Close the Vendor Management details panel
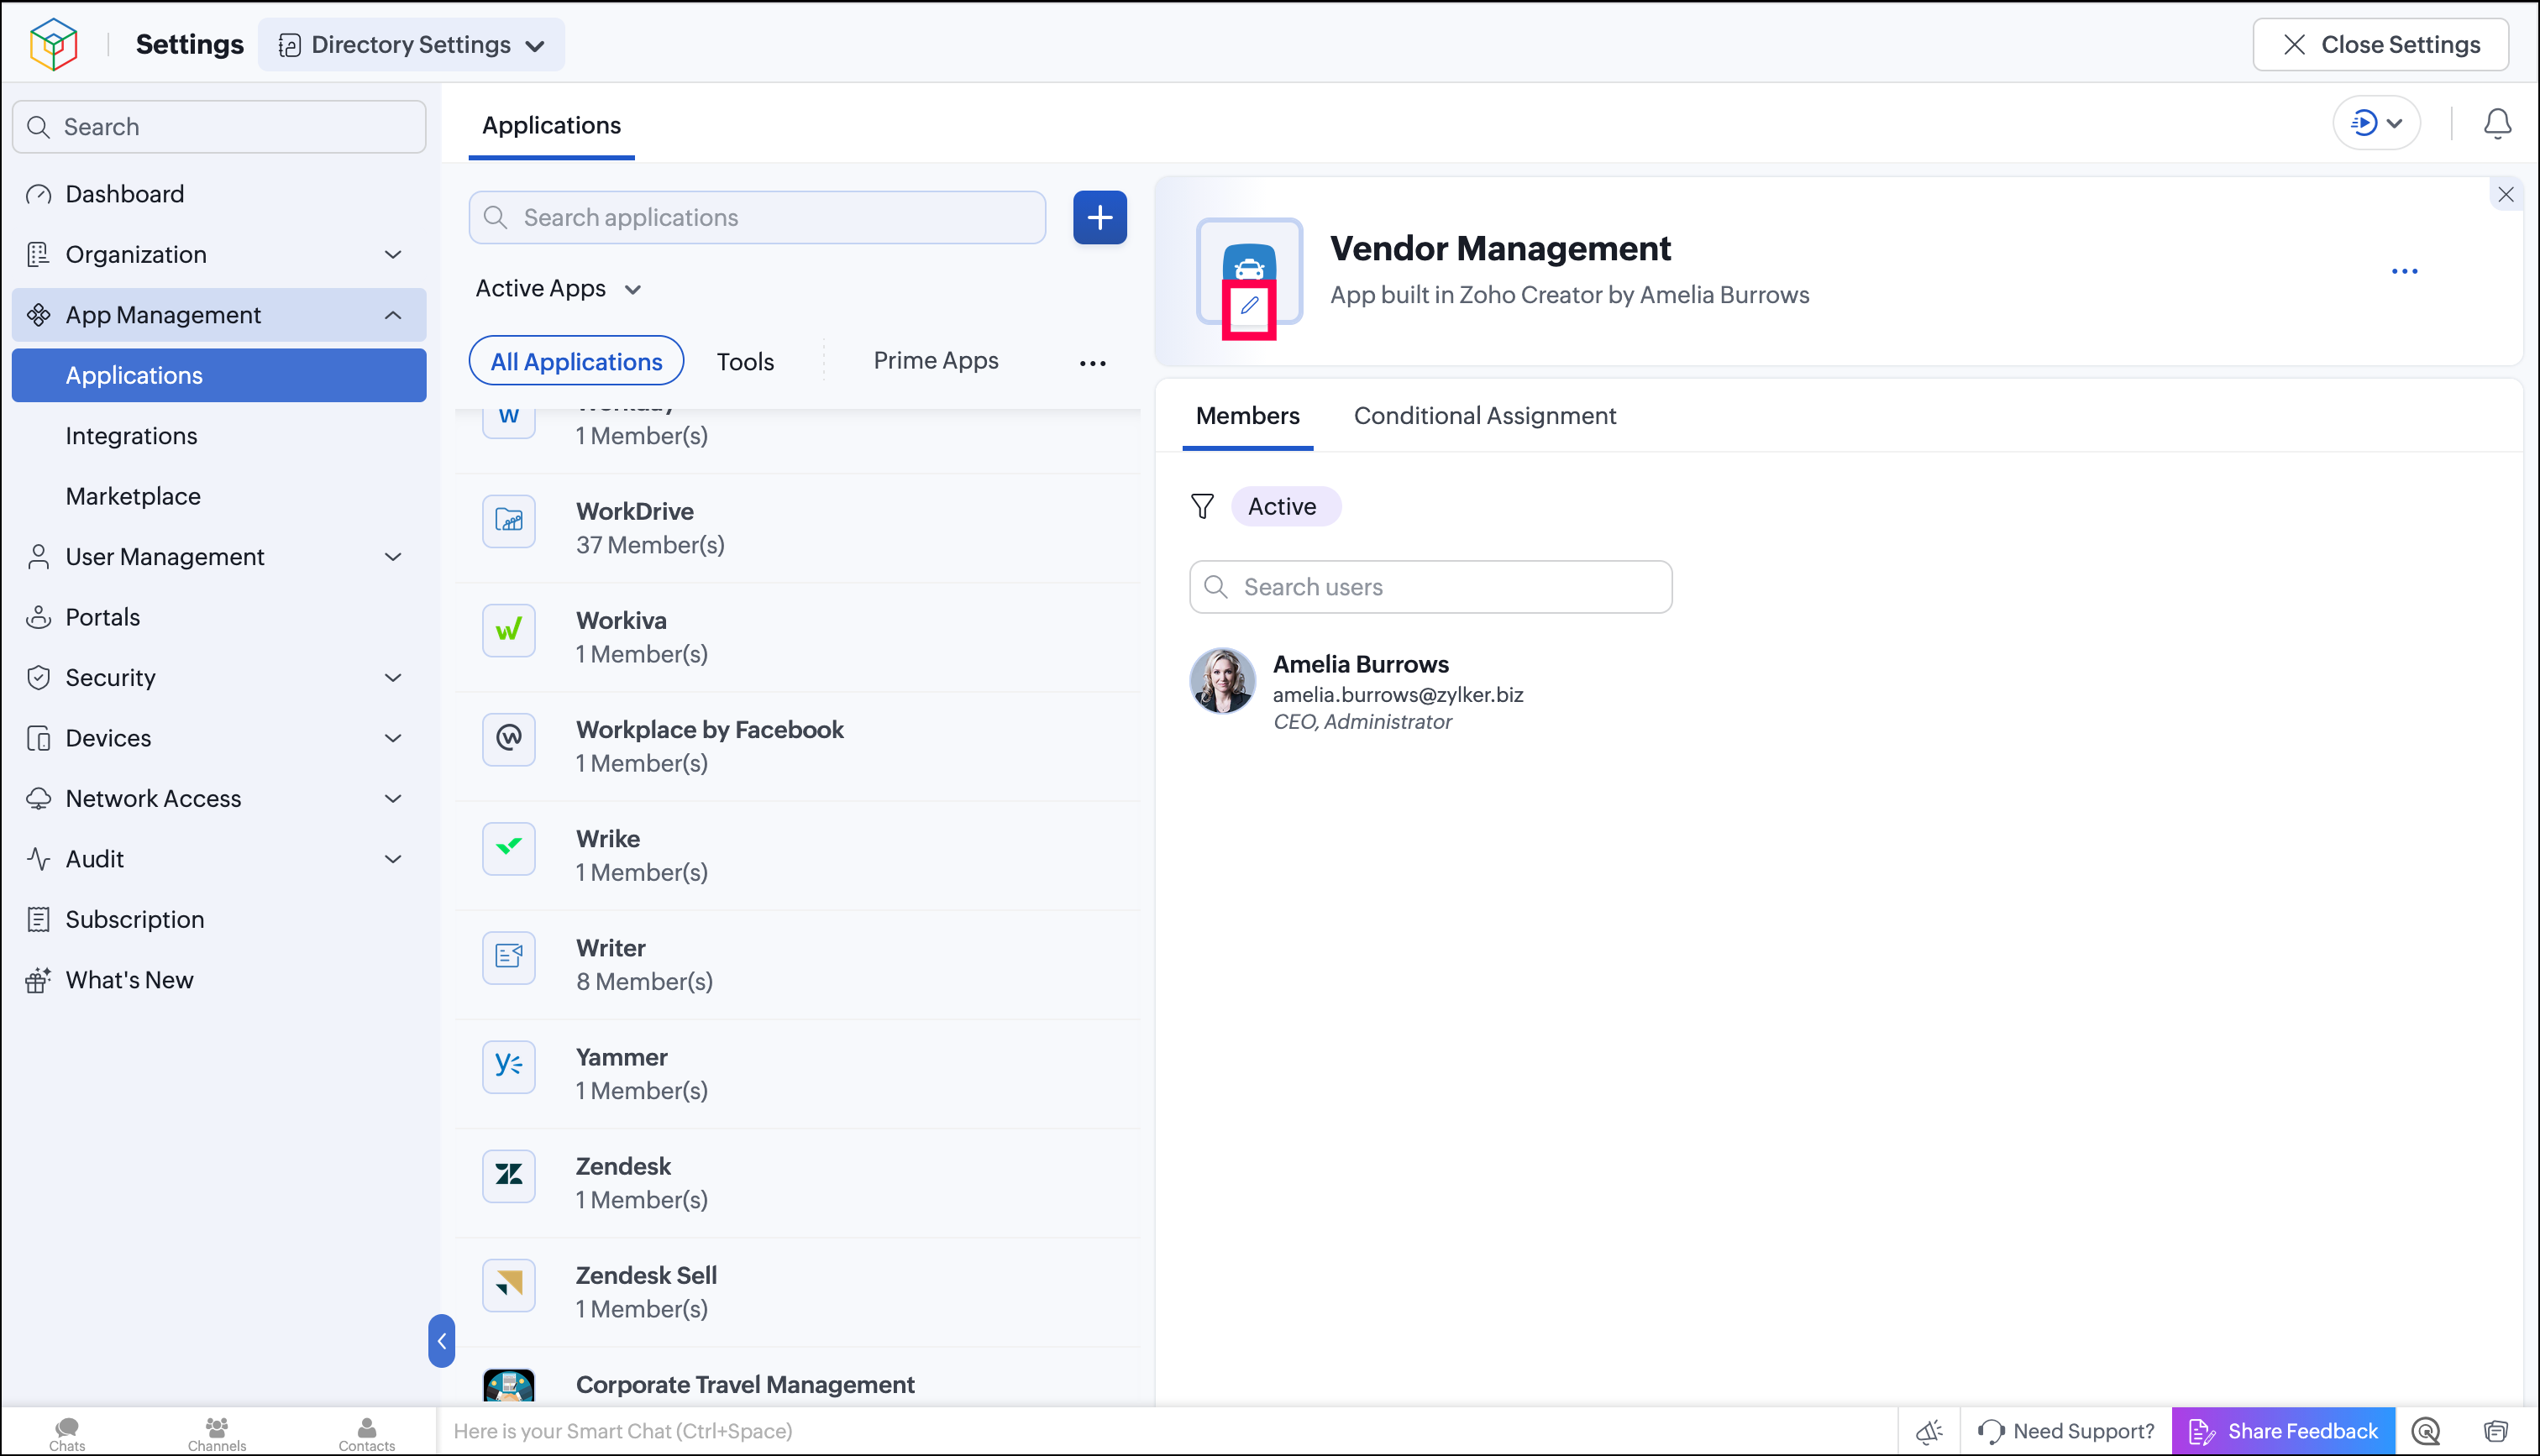 click(2505, 194)
